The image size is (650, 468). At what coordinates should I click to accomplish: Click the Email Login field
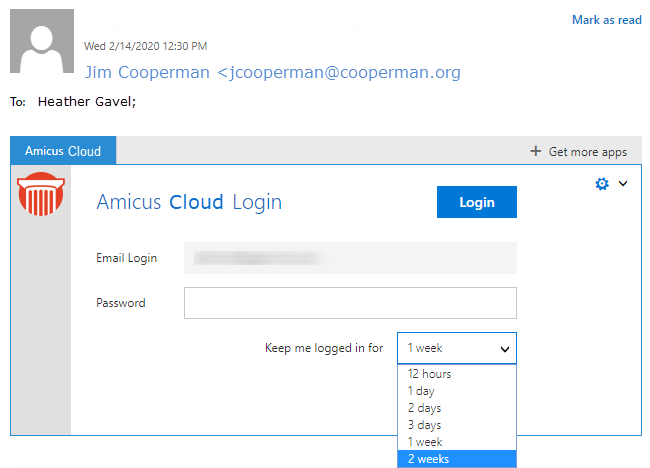350,258
